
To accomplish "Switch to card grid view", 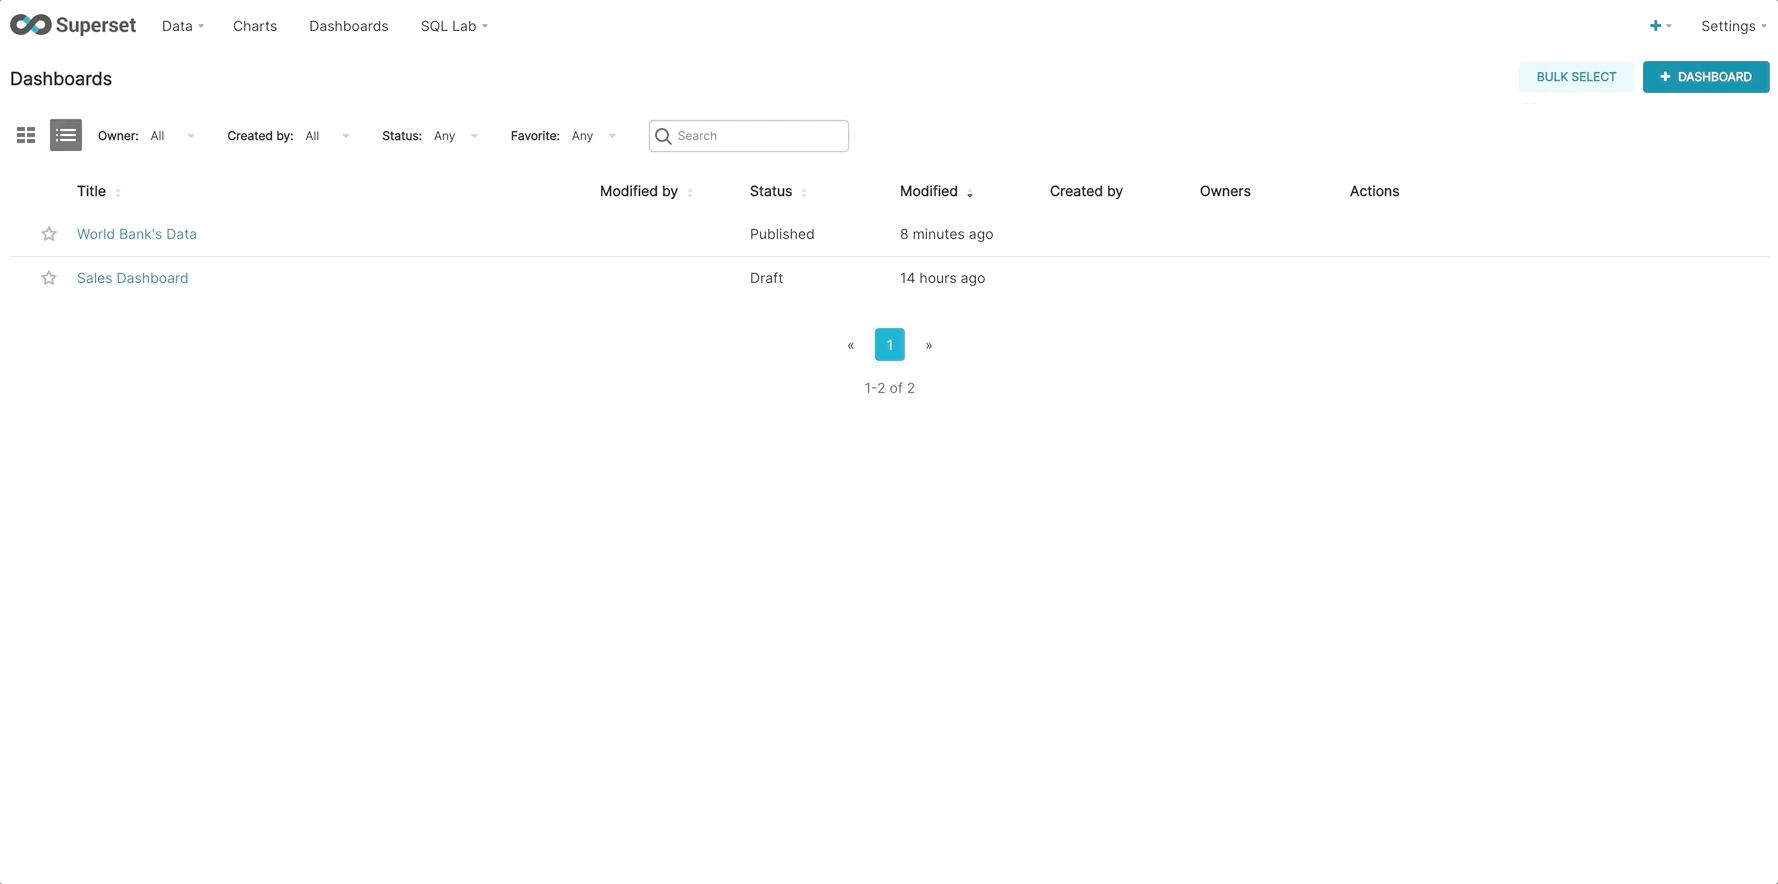I will coord(26,135).
